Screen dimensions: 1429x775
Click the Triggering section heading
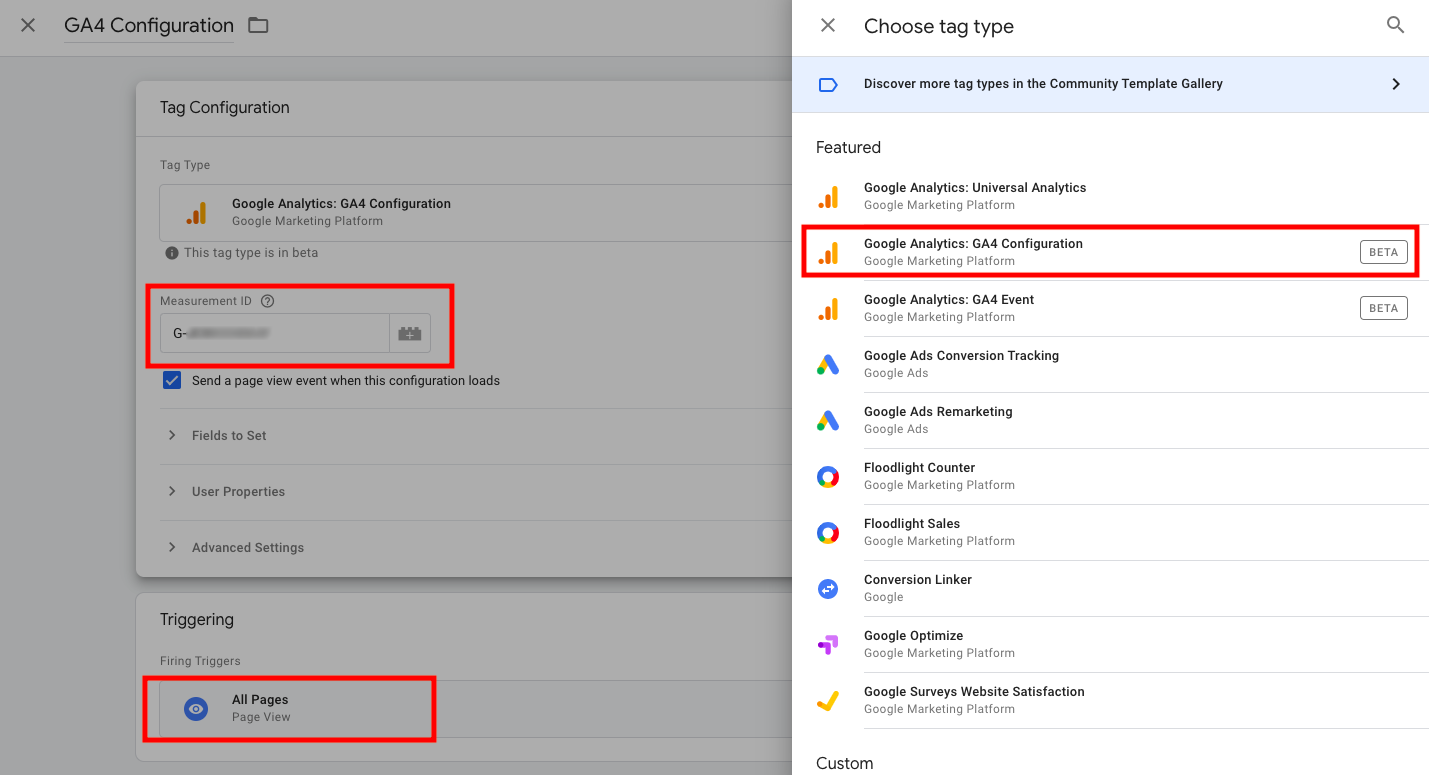(197, 620)
